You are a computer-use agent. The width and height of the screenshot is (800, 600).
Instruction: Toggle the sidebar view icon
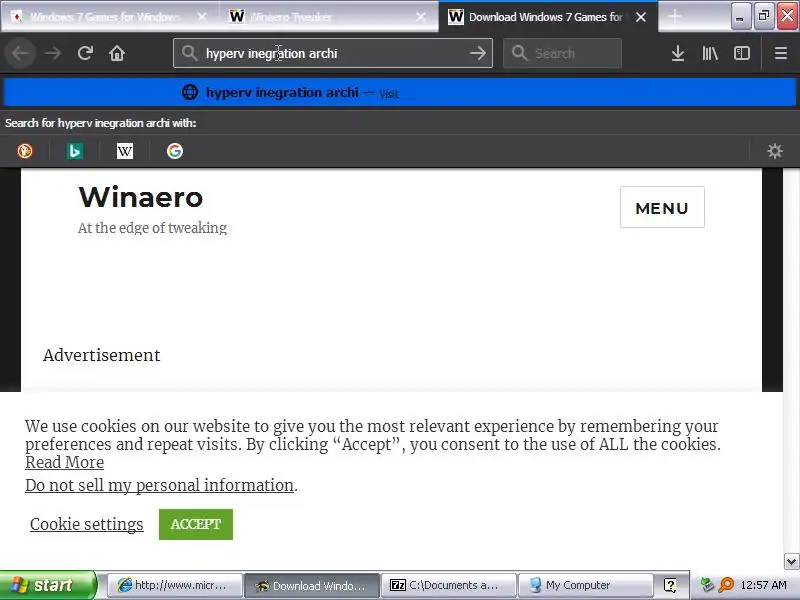pos(742,53)
